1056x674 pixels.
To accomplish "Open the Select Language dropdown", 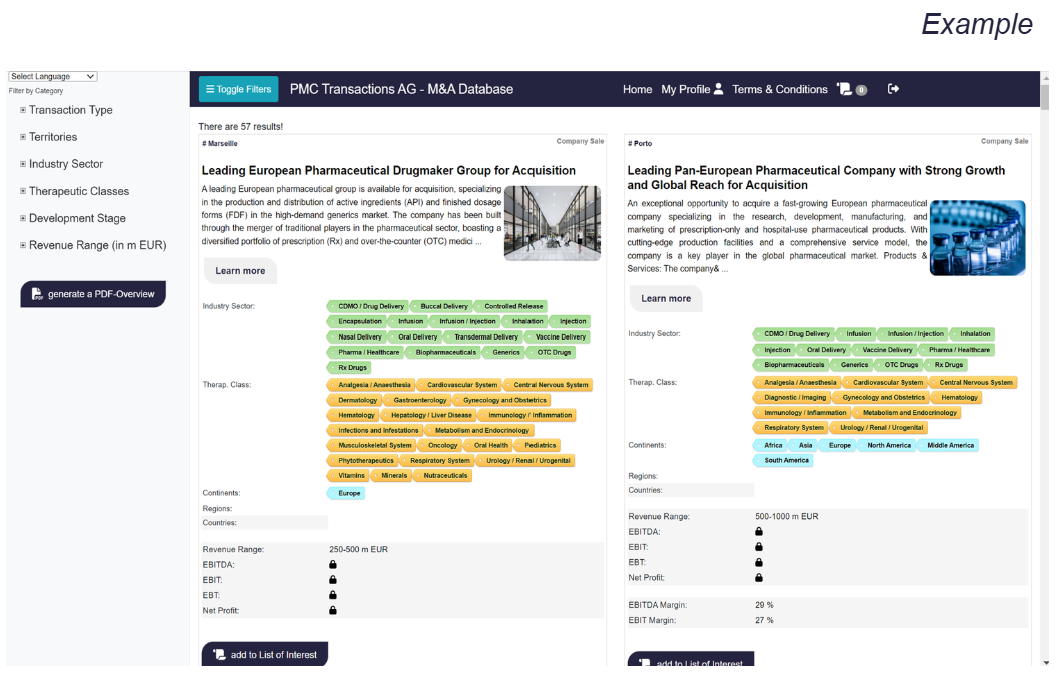I will click(x=52, y=76).
